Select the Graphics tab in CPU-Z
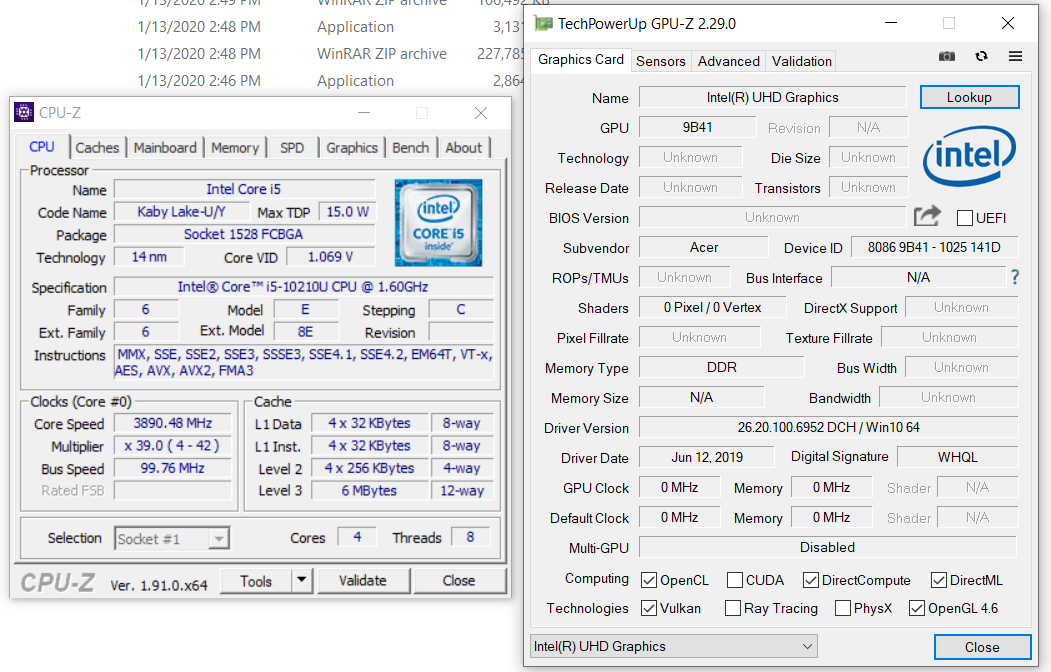 352,147
